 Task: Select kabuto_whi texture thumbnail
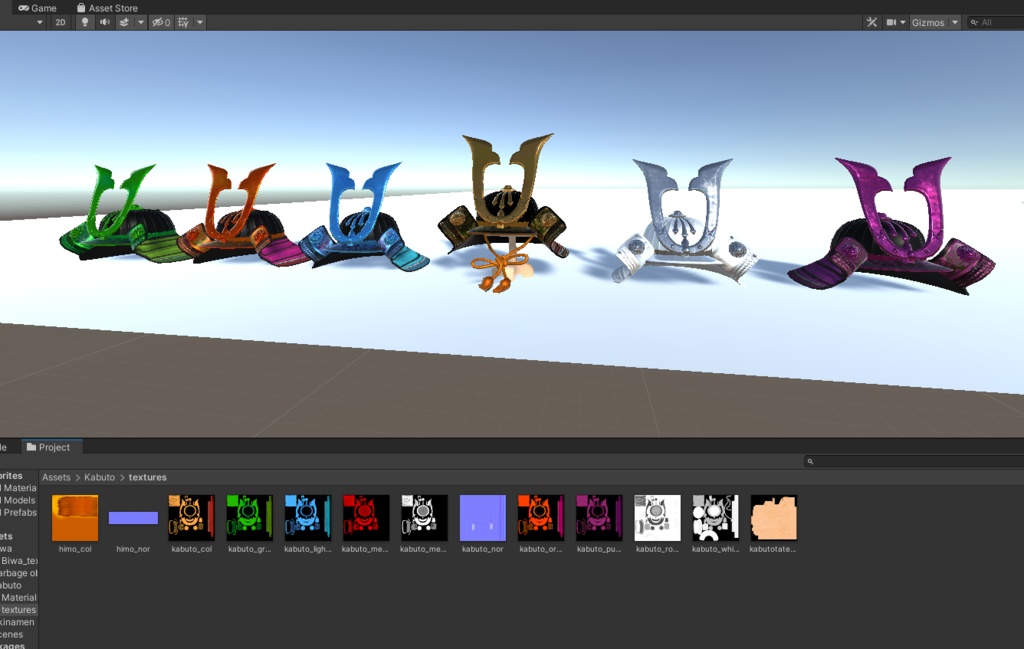click(x=715, y=518)
